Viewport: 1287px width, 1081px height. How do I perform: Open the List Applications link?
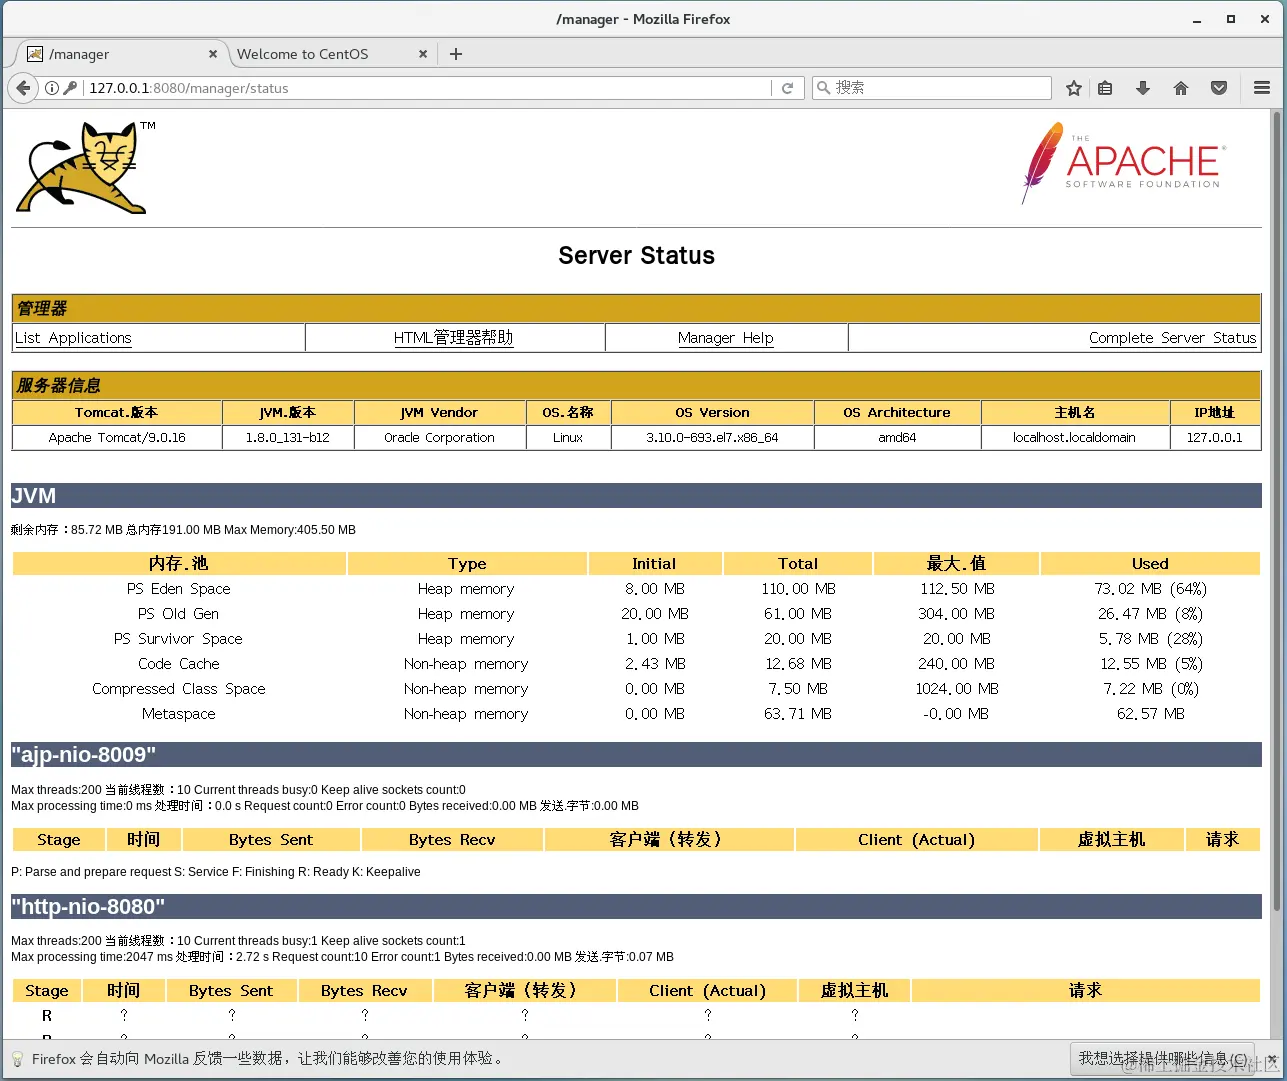point(73,338)
